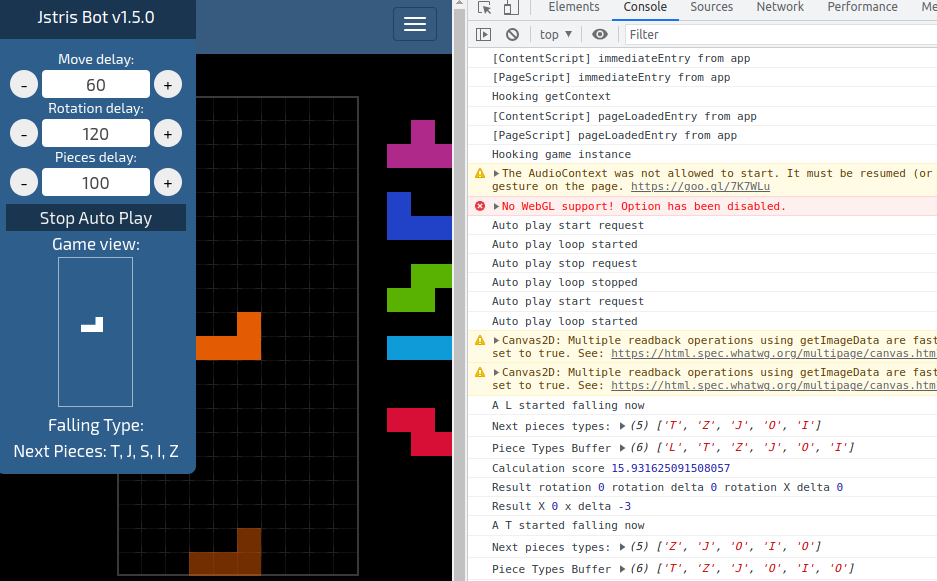Expand the second Canvas2D warning message
The image size is (937, 581).
coord(496,372)
